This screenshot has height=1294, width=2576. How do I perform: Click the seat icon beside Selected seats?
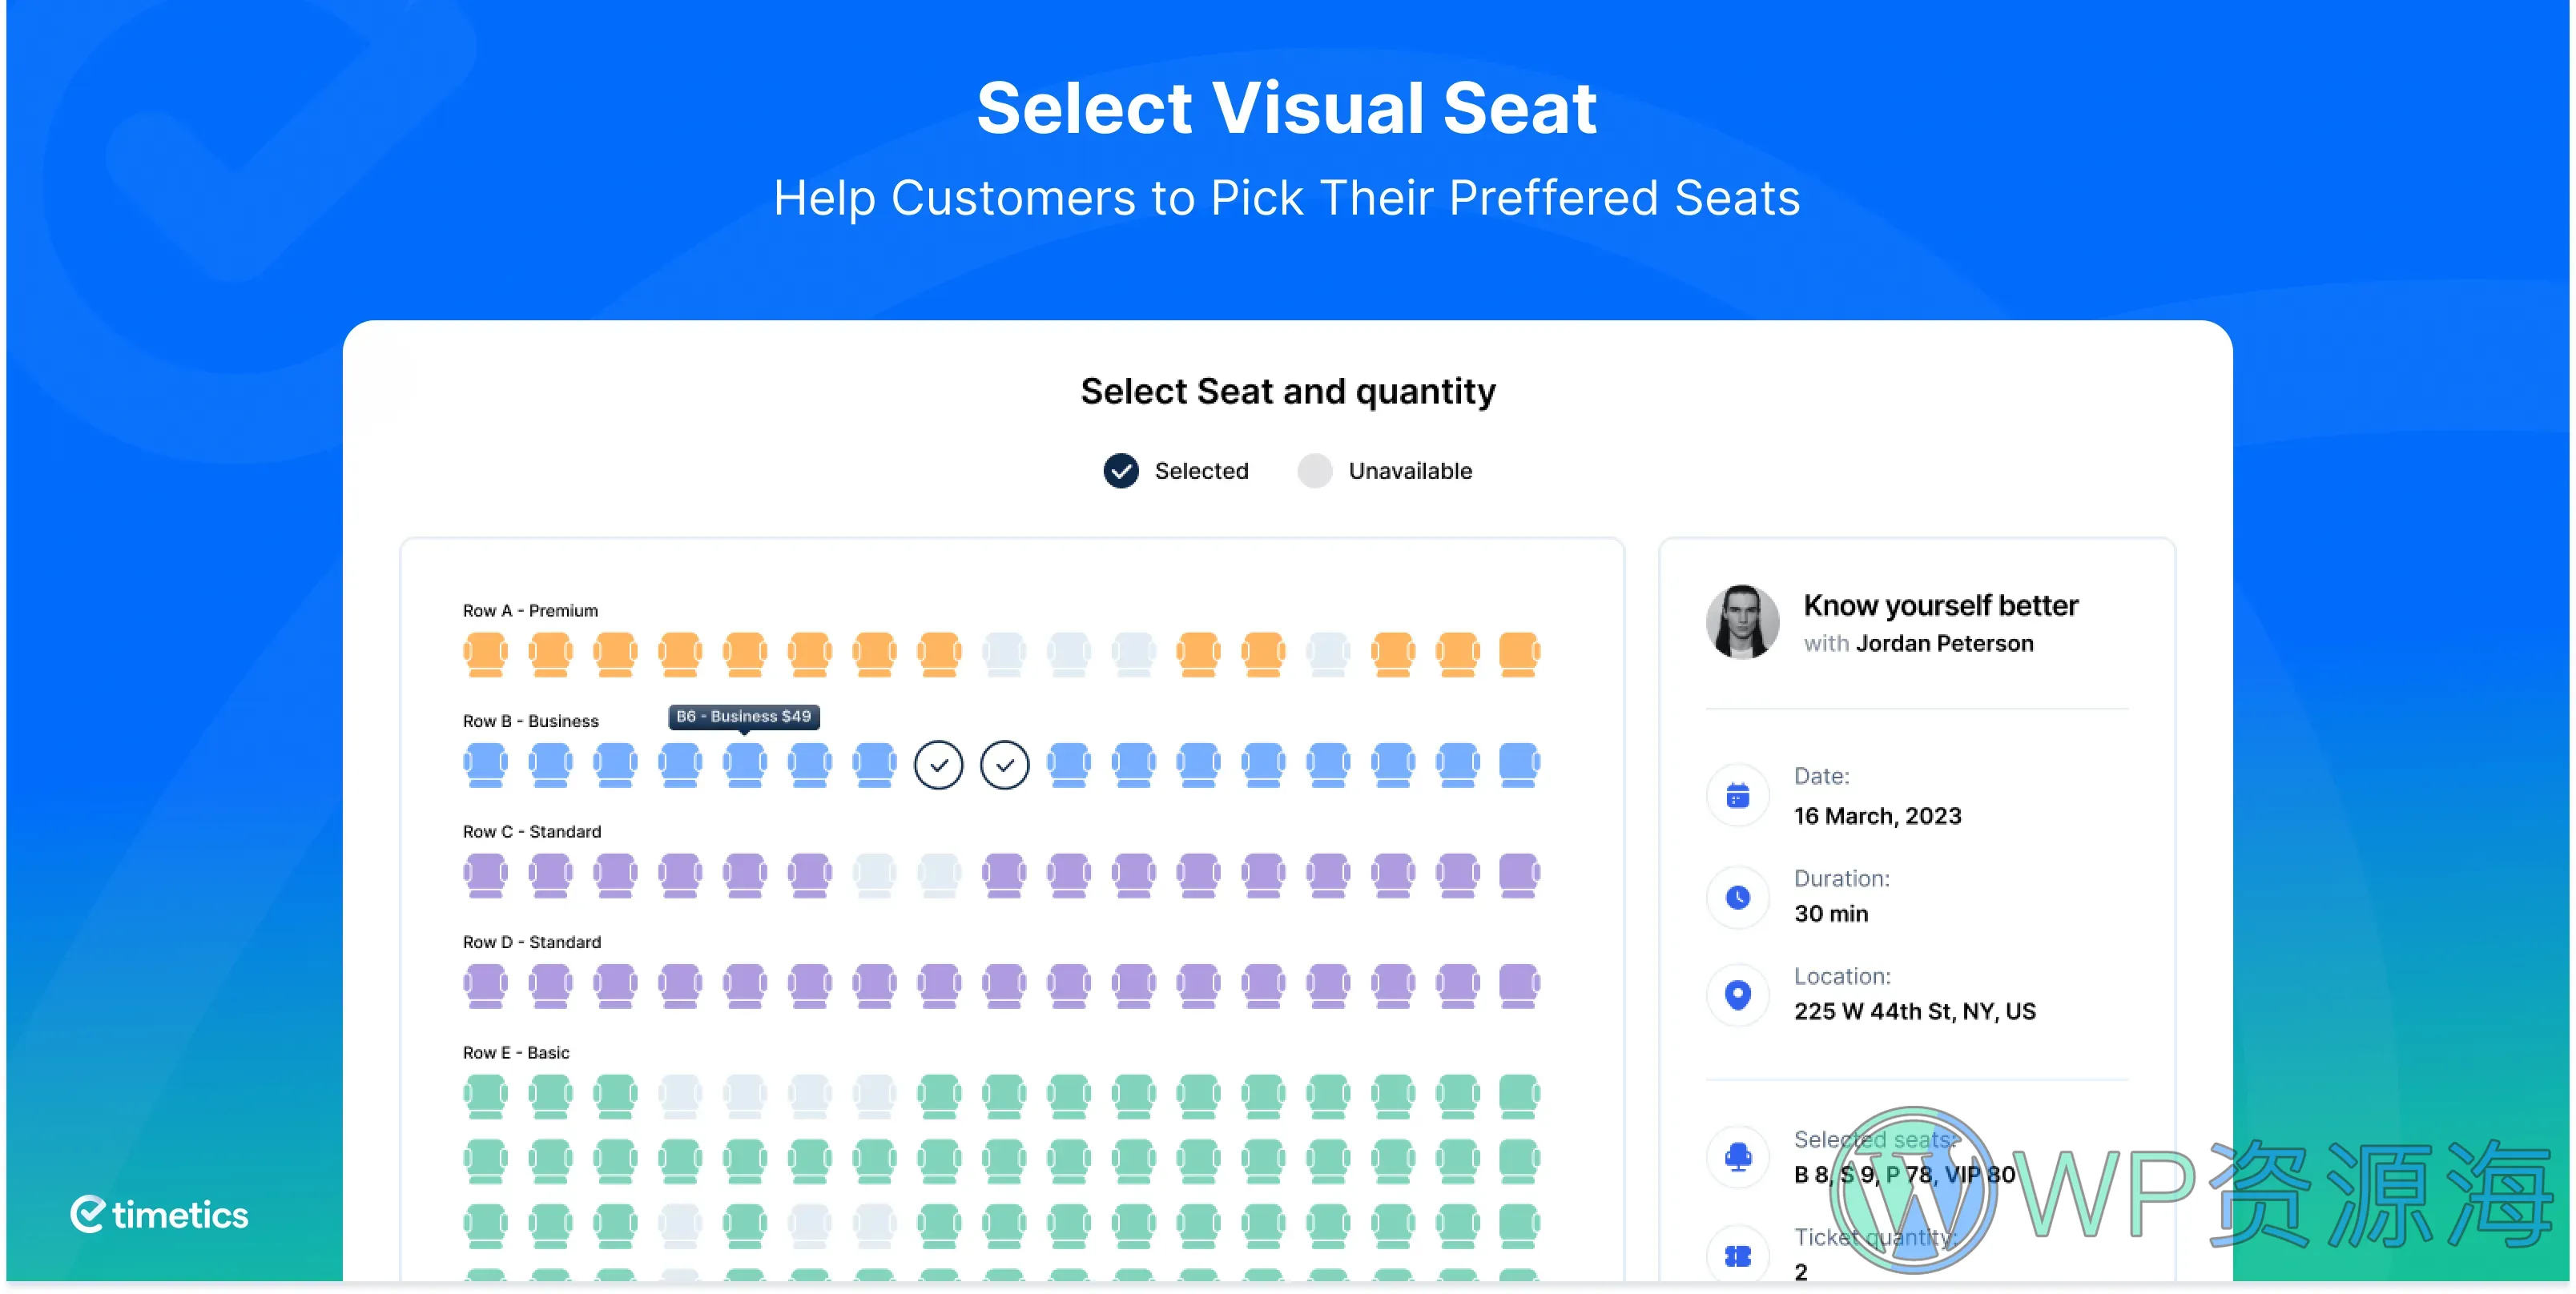coord(1738,1156)
